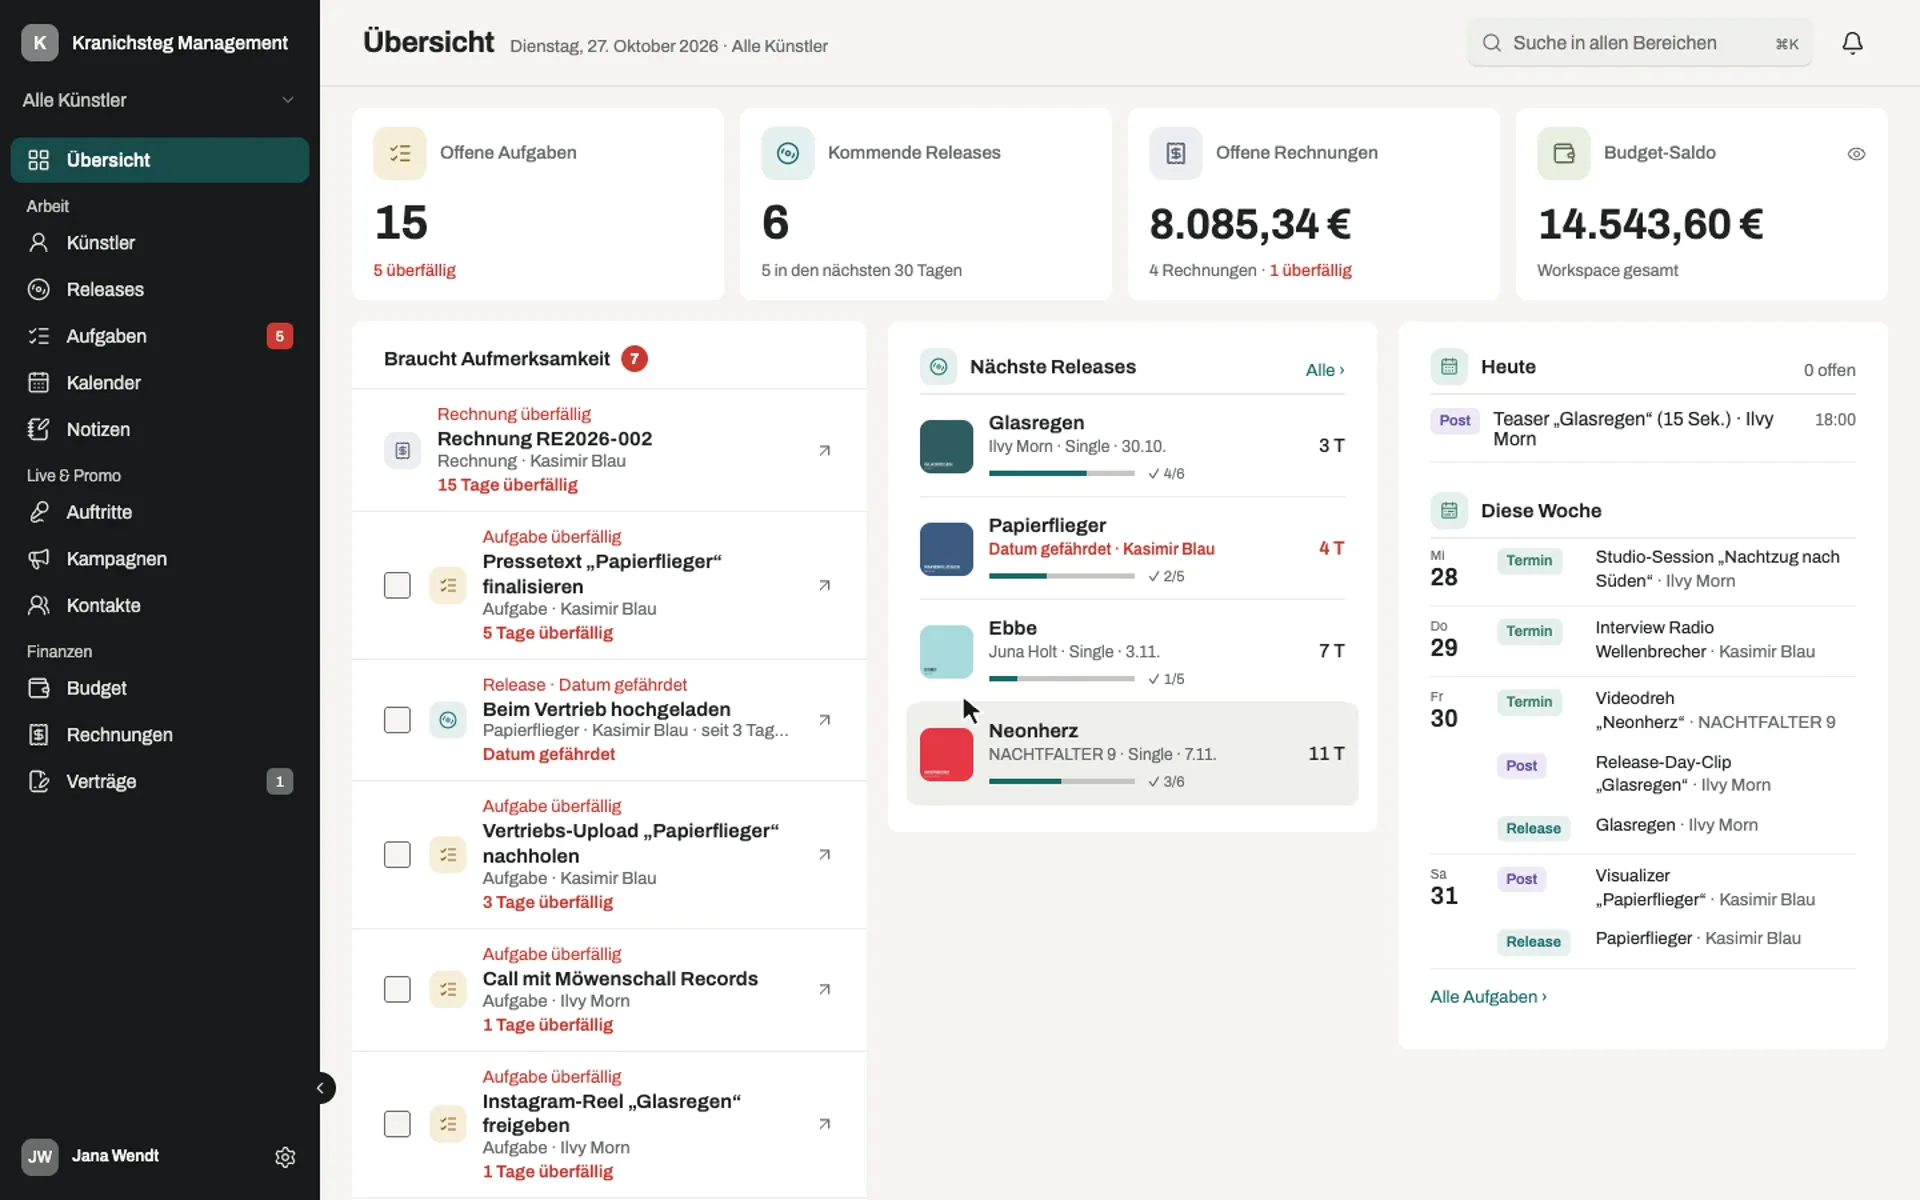Image resolution: width=1920 pixels, height=1200 pixels.
Task: Focus the Suche in allen Bereichen field
Action: [1639, 43]
